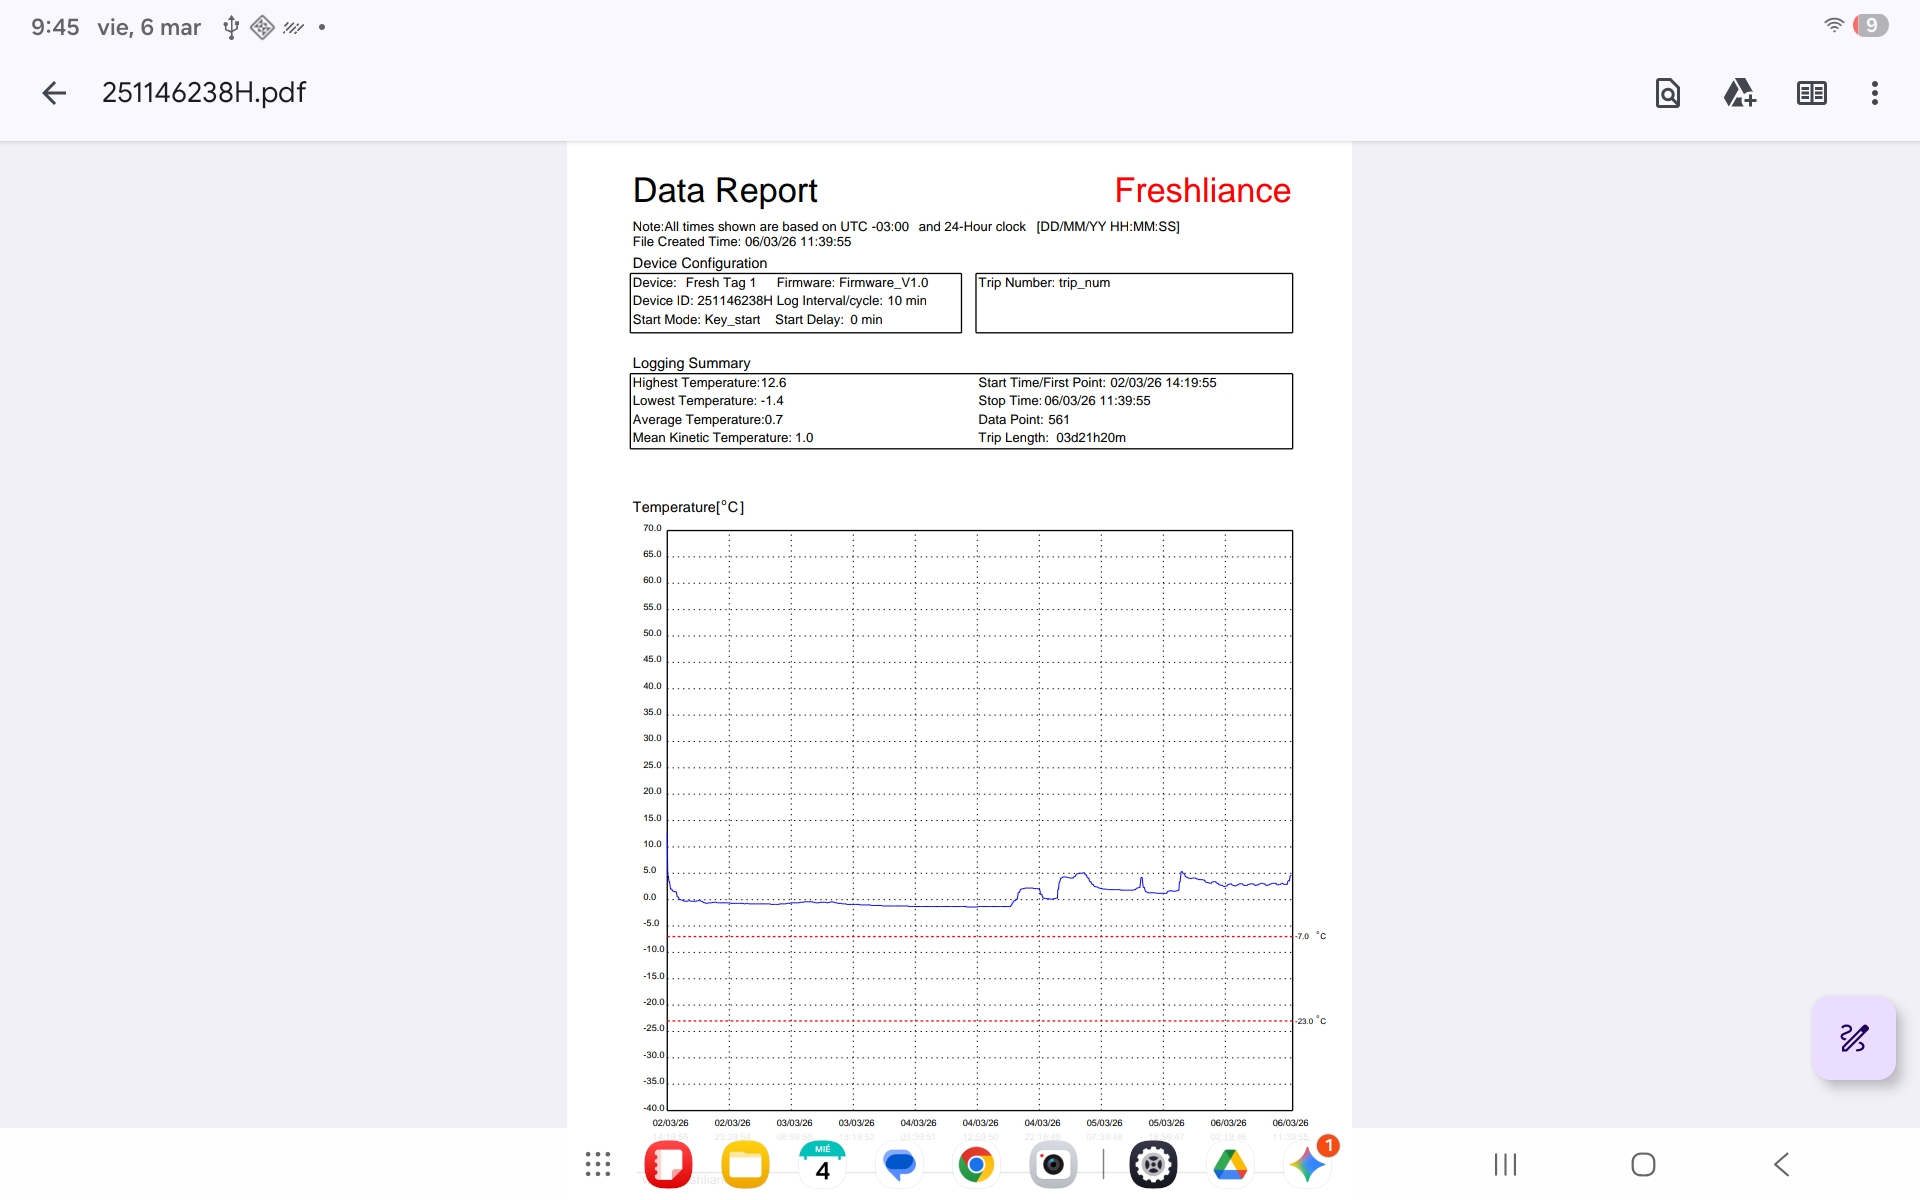Switch to the reading view layout icon
Image resolution: width=1920 pixels, height=1200 pixels.
tap(1811, 93)
